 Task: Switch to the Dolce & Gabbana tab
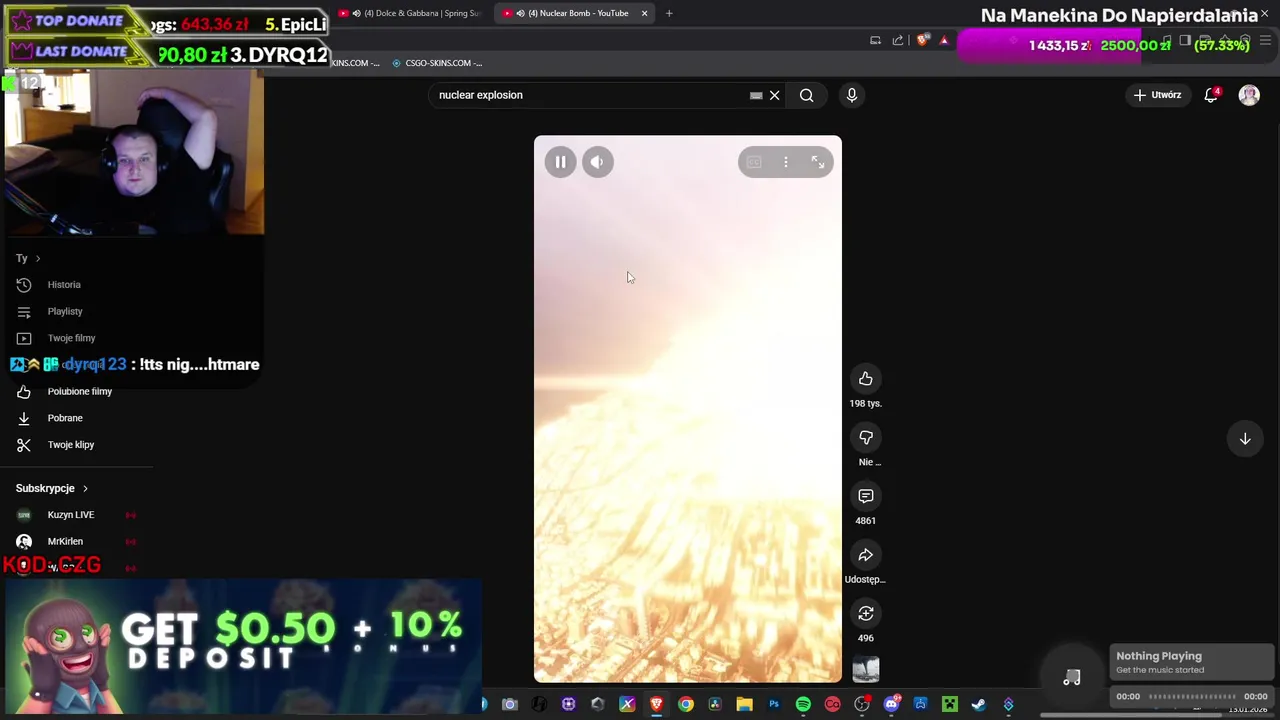(412, 13)
